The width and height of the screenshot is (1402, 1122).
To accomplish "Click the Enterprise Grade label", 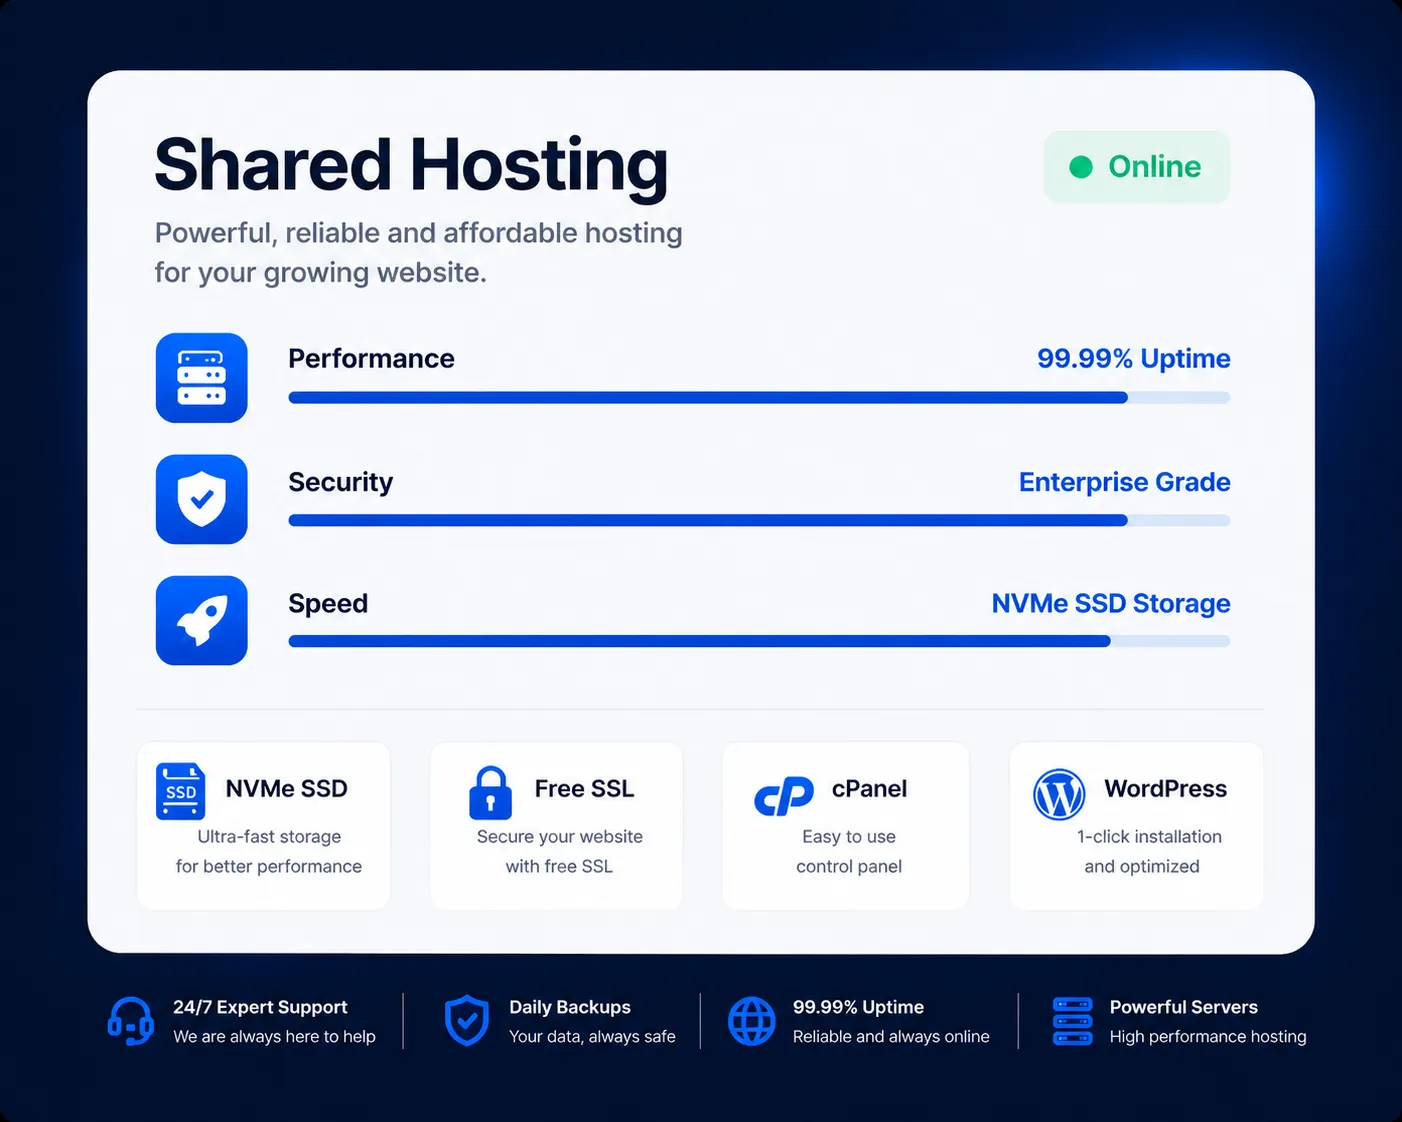I will [1125, 482].
